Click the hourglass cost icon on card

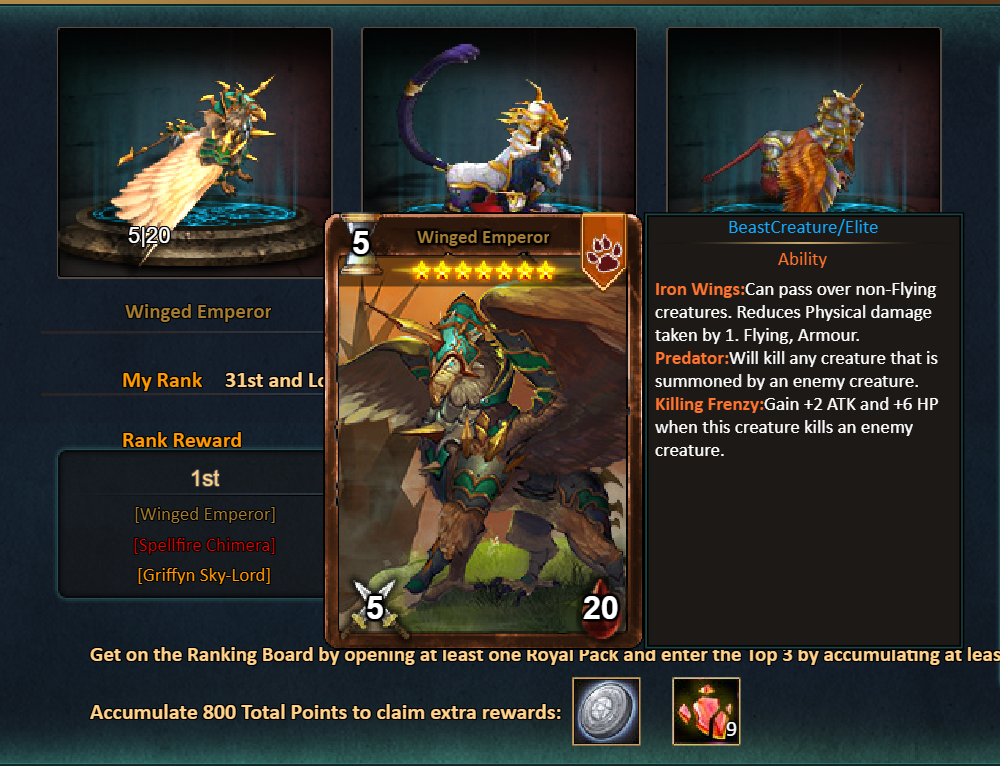click(360, 244)
